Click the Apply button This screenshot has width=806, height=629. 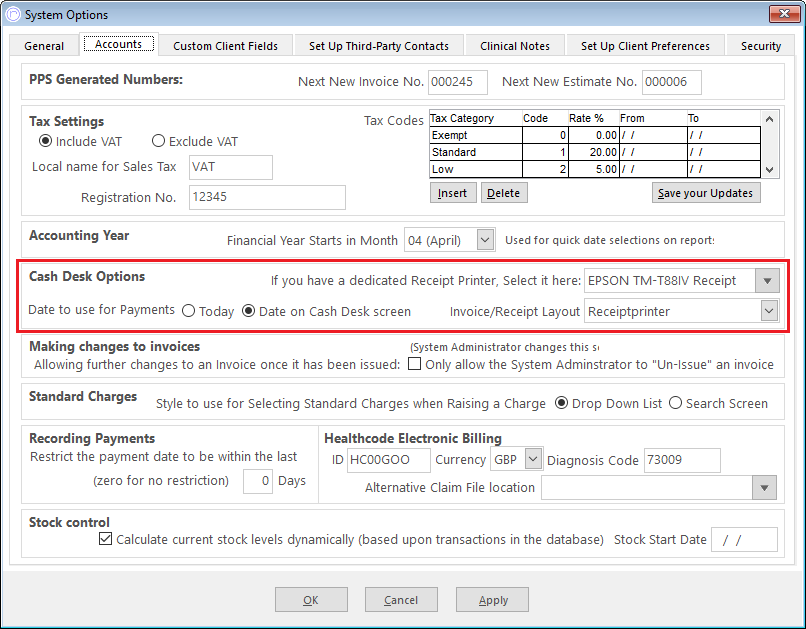click(x=492, y=600)
